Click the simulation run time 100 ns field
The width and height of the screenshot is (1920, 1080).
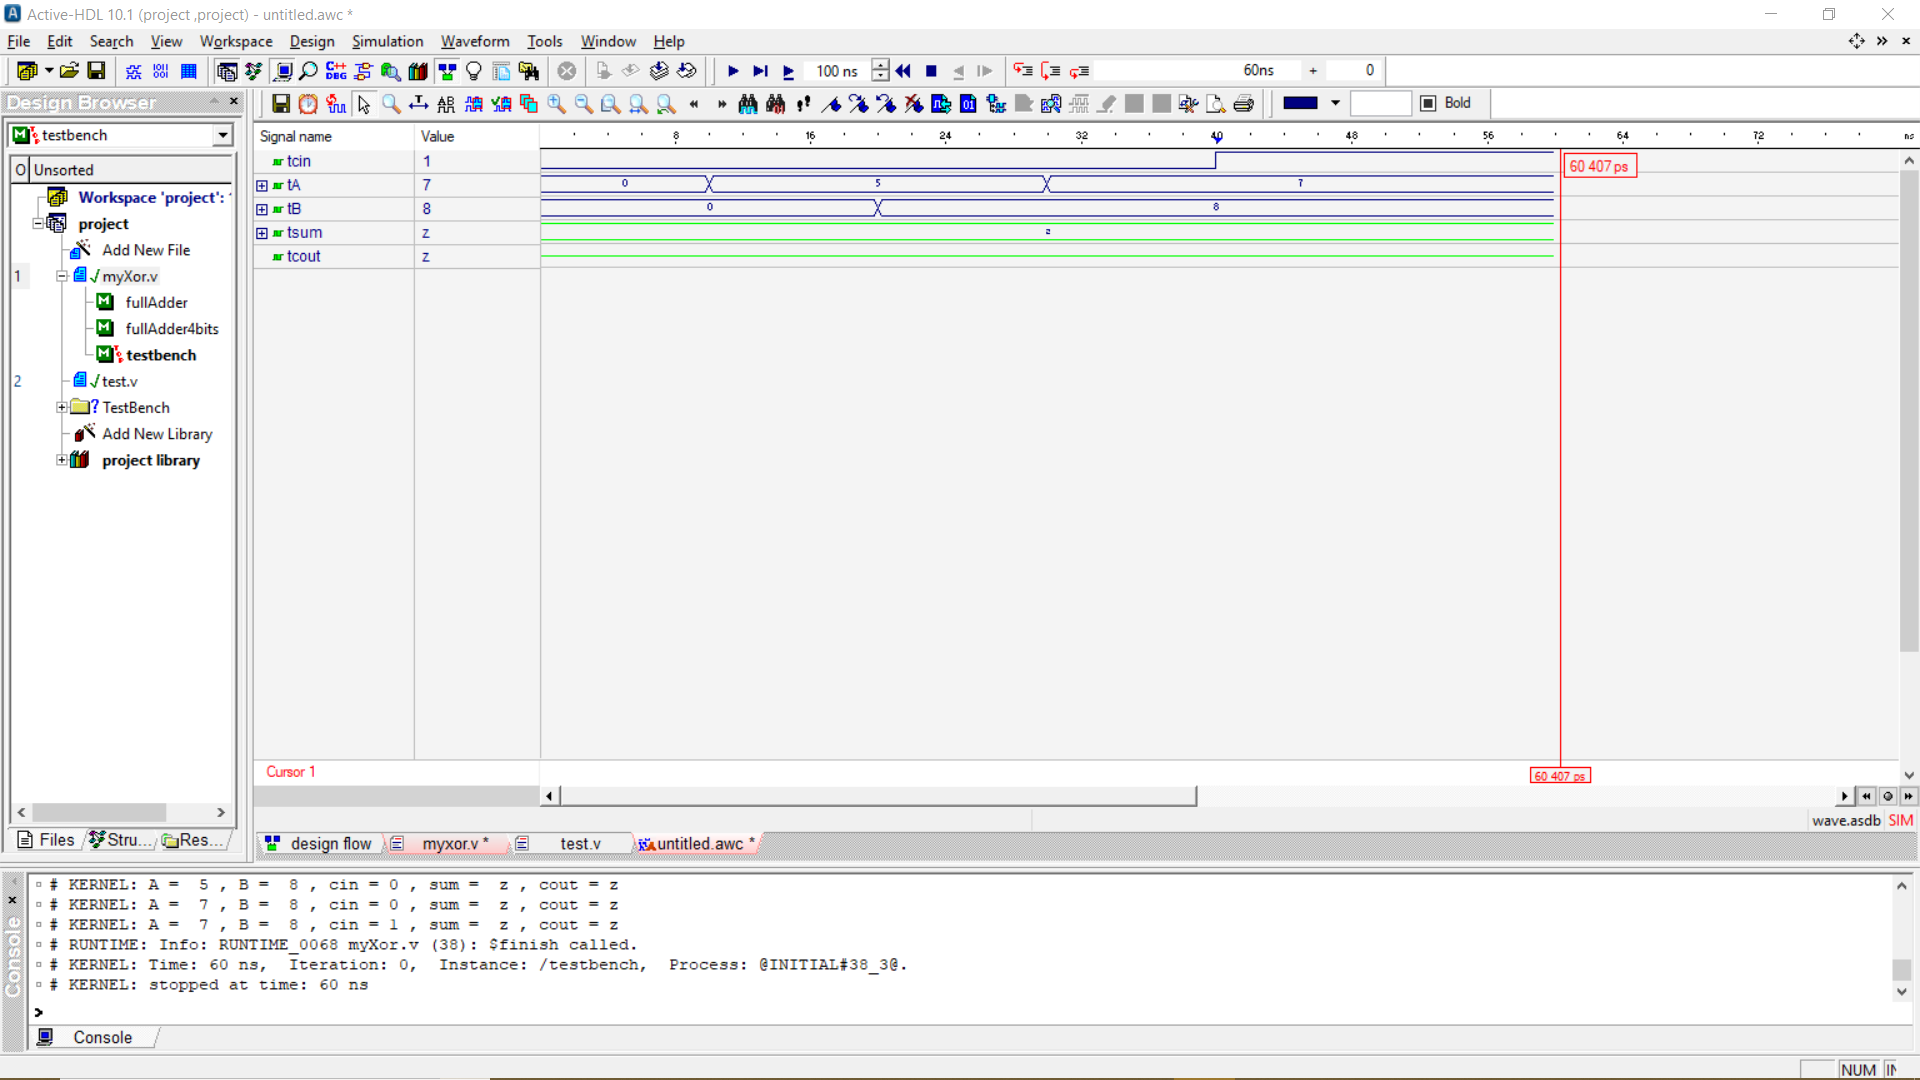[x=837, y=71]
